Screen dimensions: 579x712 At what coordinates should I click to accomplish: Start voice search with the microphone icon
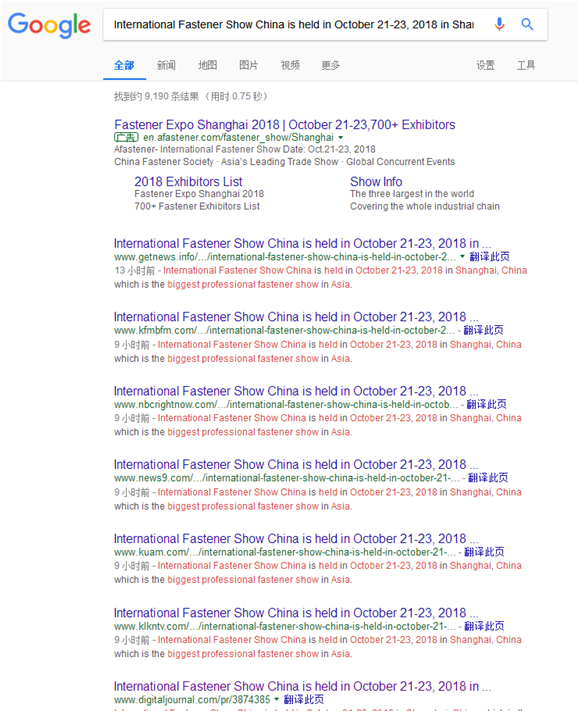pyautogui.click(x=499, y=24)
